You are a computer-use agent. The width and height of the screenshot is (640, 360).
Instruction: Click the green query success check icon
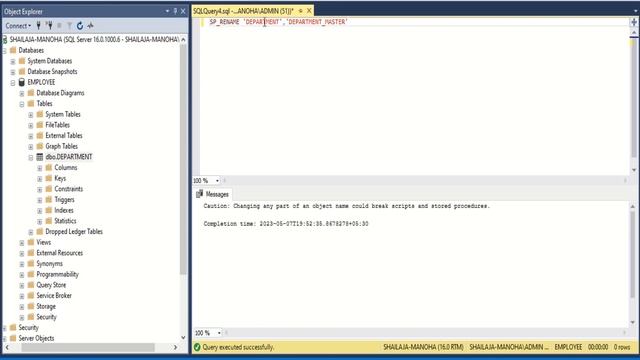point(197,347)
